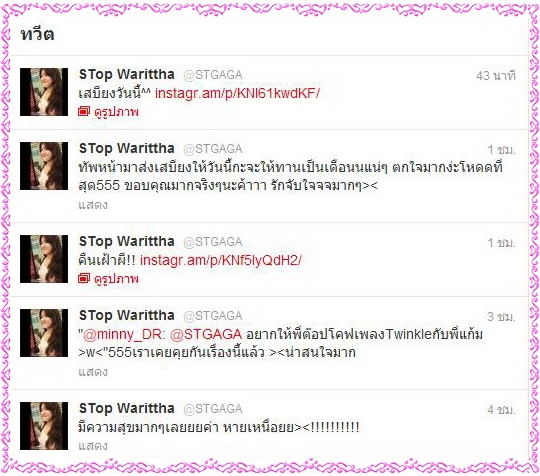This screenshot has width=540, height=476.
Task: Expand แสดง under the last tweet
Action: [93, 446]
